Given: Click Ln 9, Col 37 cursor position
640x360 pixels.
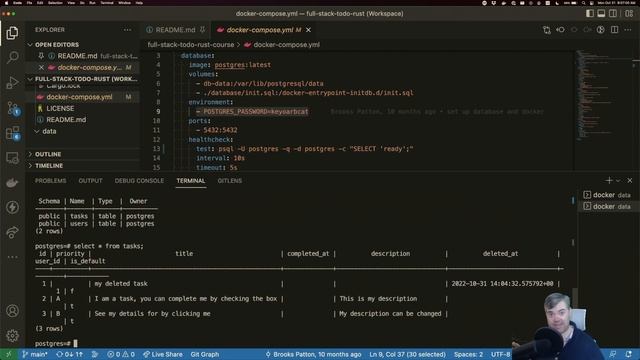Looking at the screenshot, I should (x=407, y=354).
